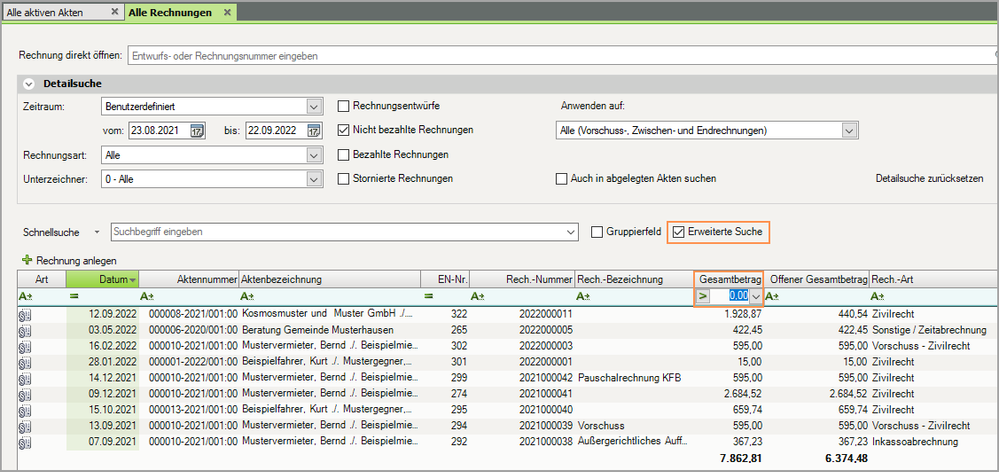
Task: Open the Schnellsuche options arrow
Action: (x=97, y=232)
